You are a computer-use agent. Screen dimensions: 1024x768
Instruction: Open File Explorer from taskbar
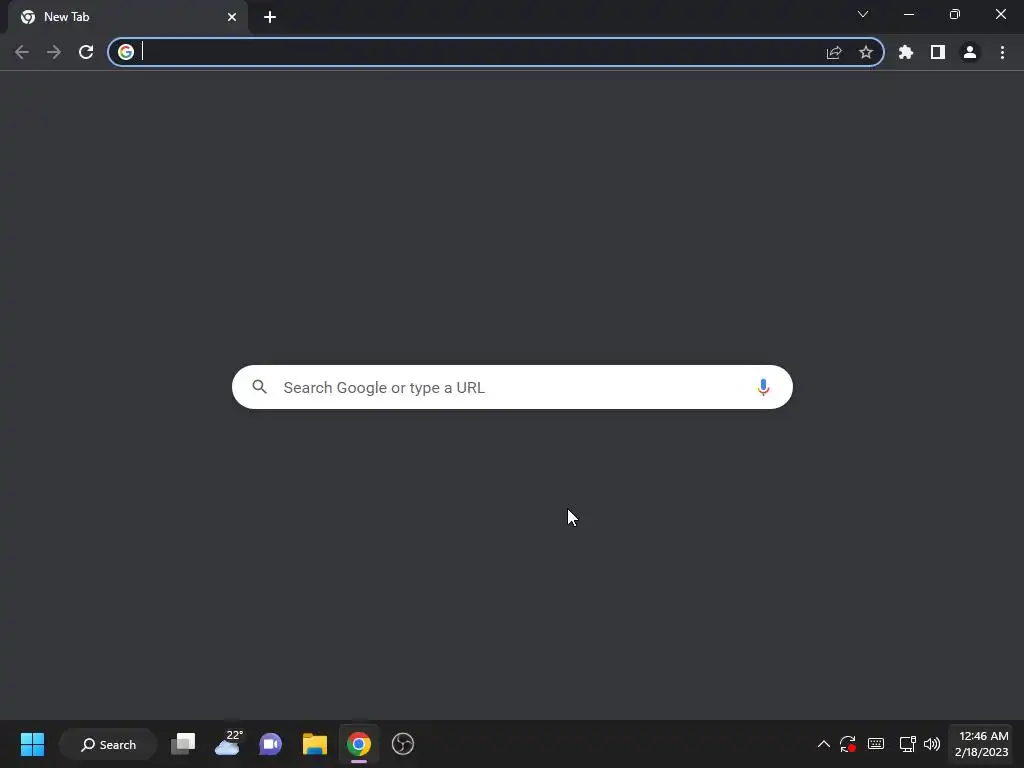[315, 744]
